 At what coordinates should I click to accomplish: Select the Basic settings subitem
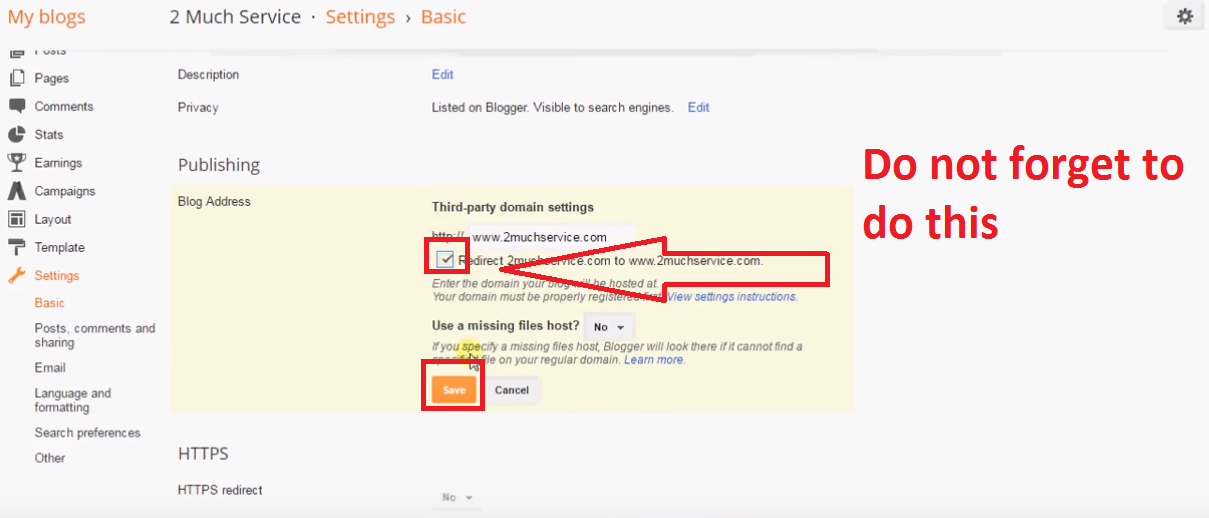[49, 303]
